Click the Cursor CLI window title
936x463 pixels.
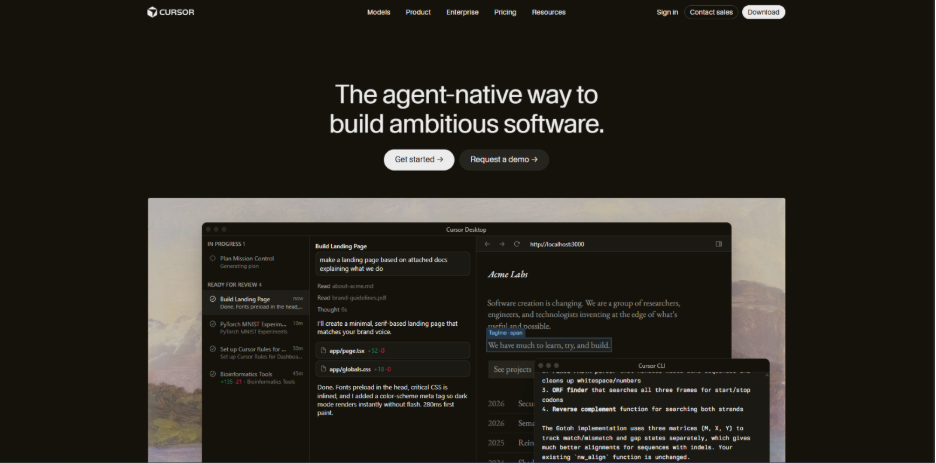[651, 366]
